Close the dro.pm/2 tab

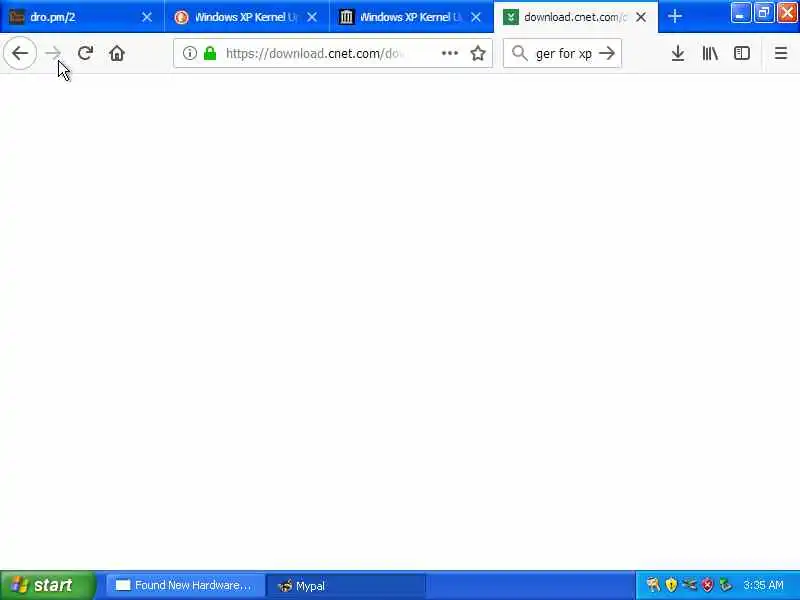point(147,17)
